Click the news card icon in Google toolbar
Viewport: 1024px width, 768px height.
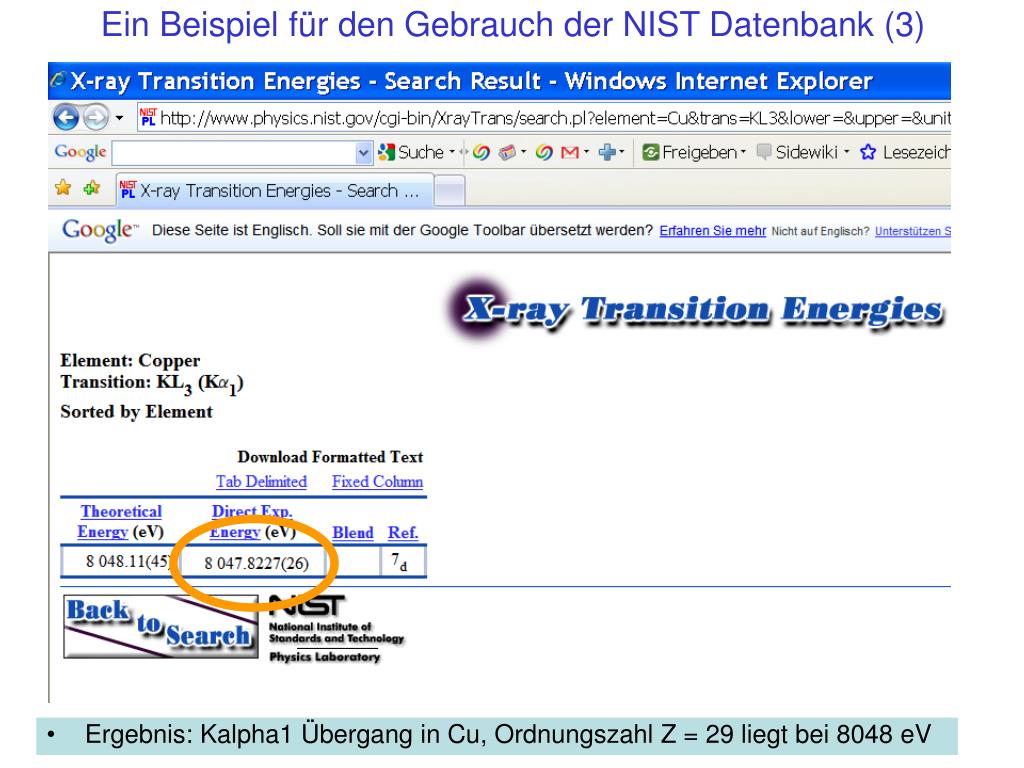click(x=507, y=153)
